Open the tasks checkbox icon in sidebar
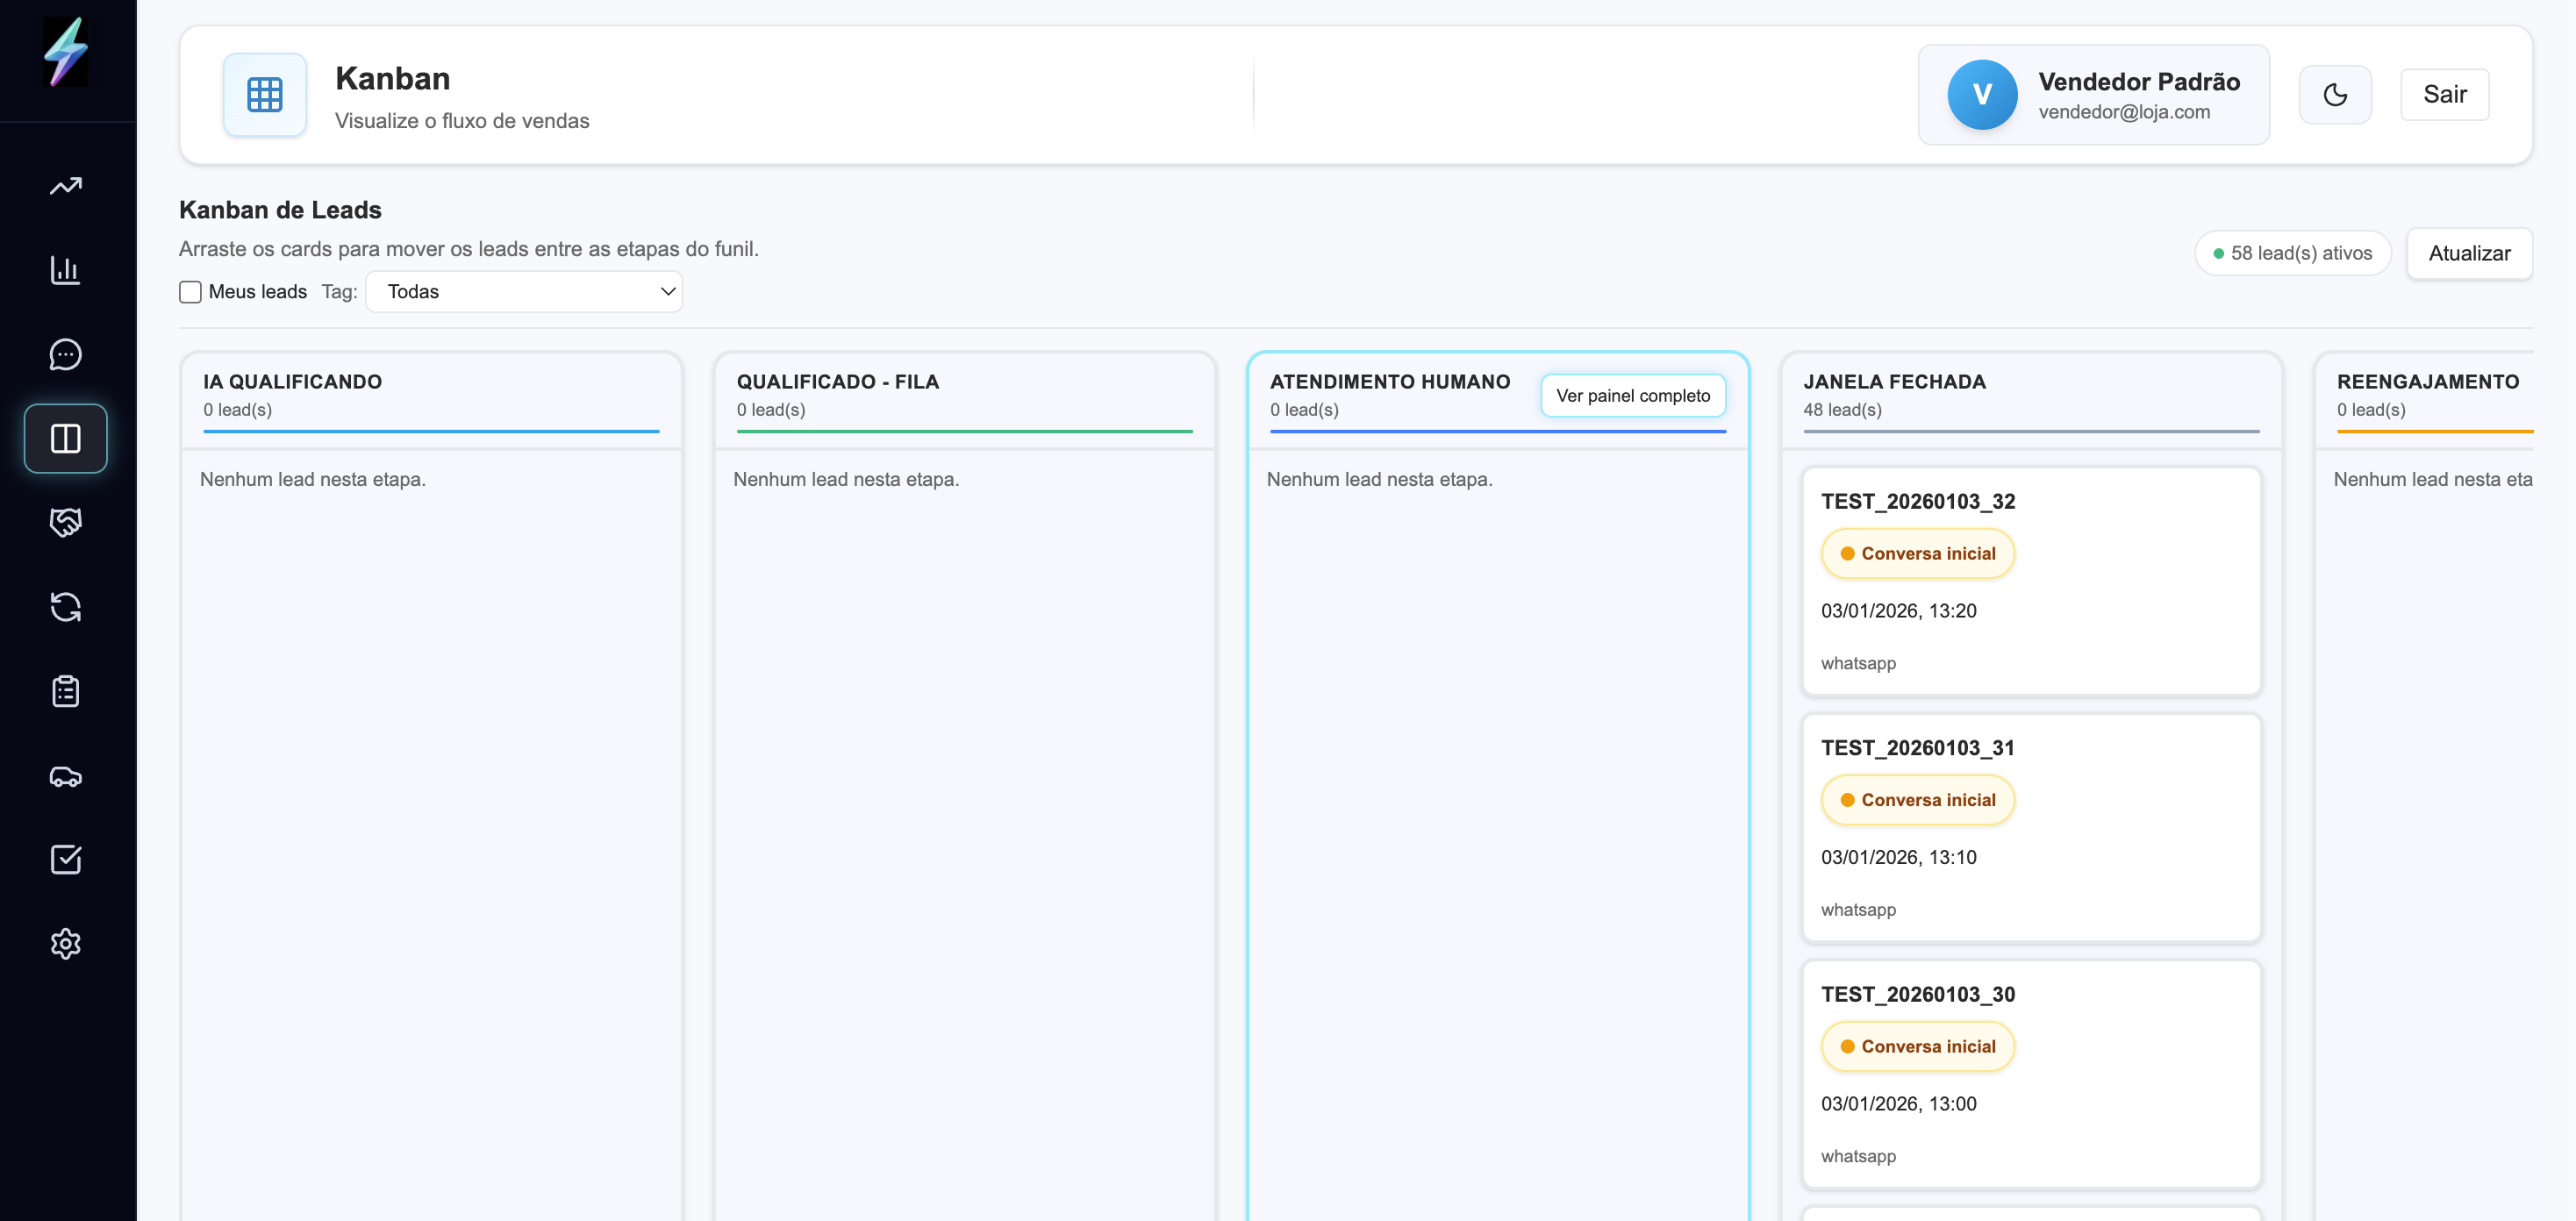 point(65,859)
